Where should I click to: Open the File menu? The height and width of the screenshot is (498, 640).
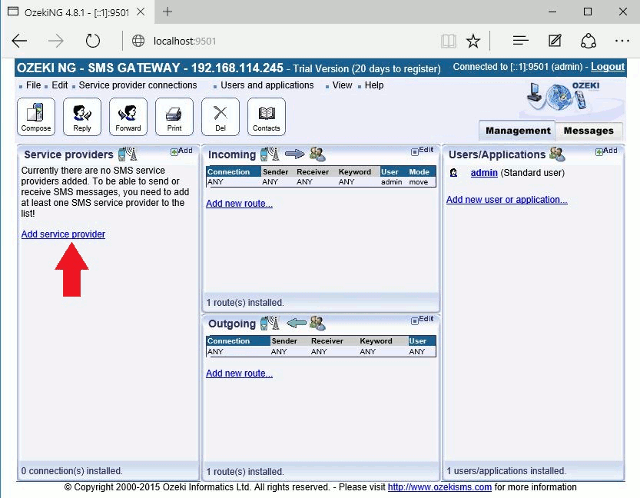33,86
